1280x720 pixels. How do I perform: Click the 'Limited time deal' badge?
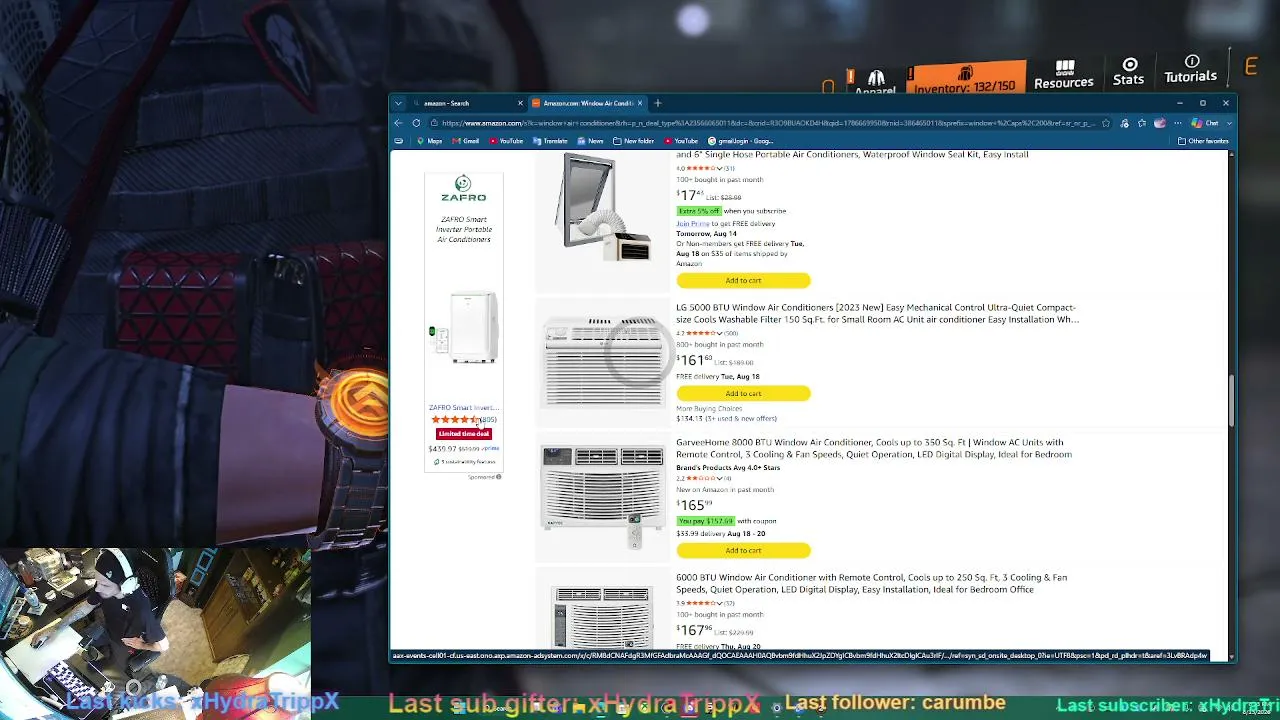464,434
